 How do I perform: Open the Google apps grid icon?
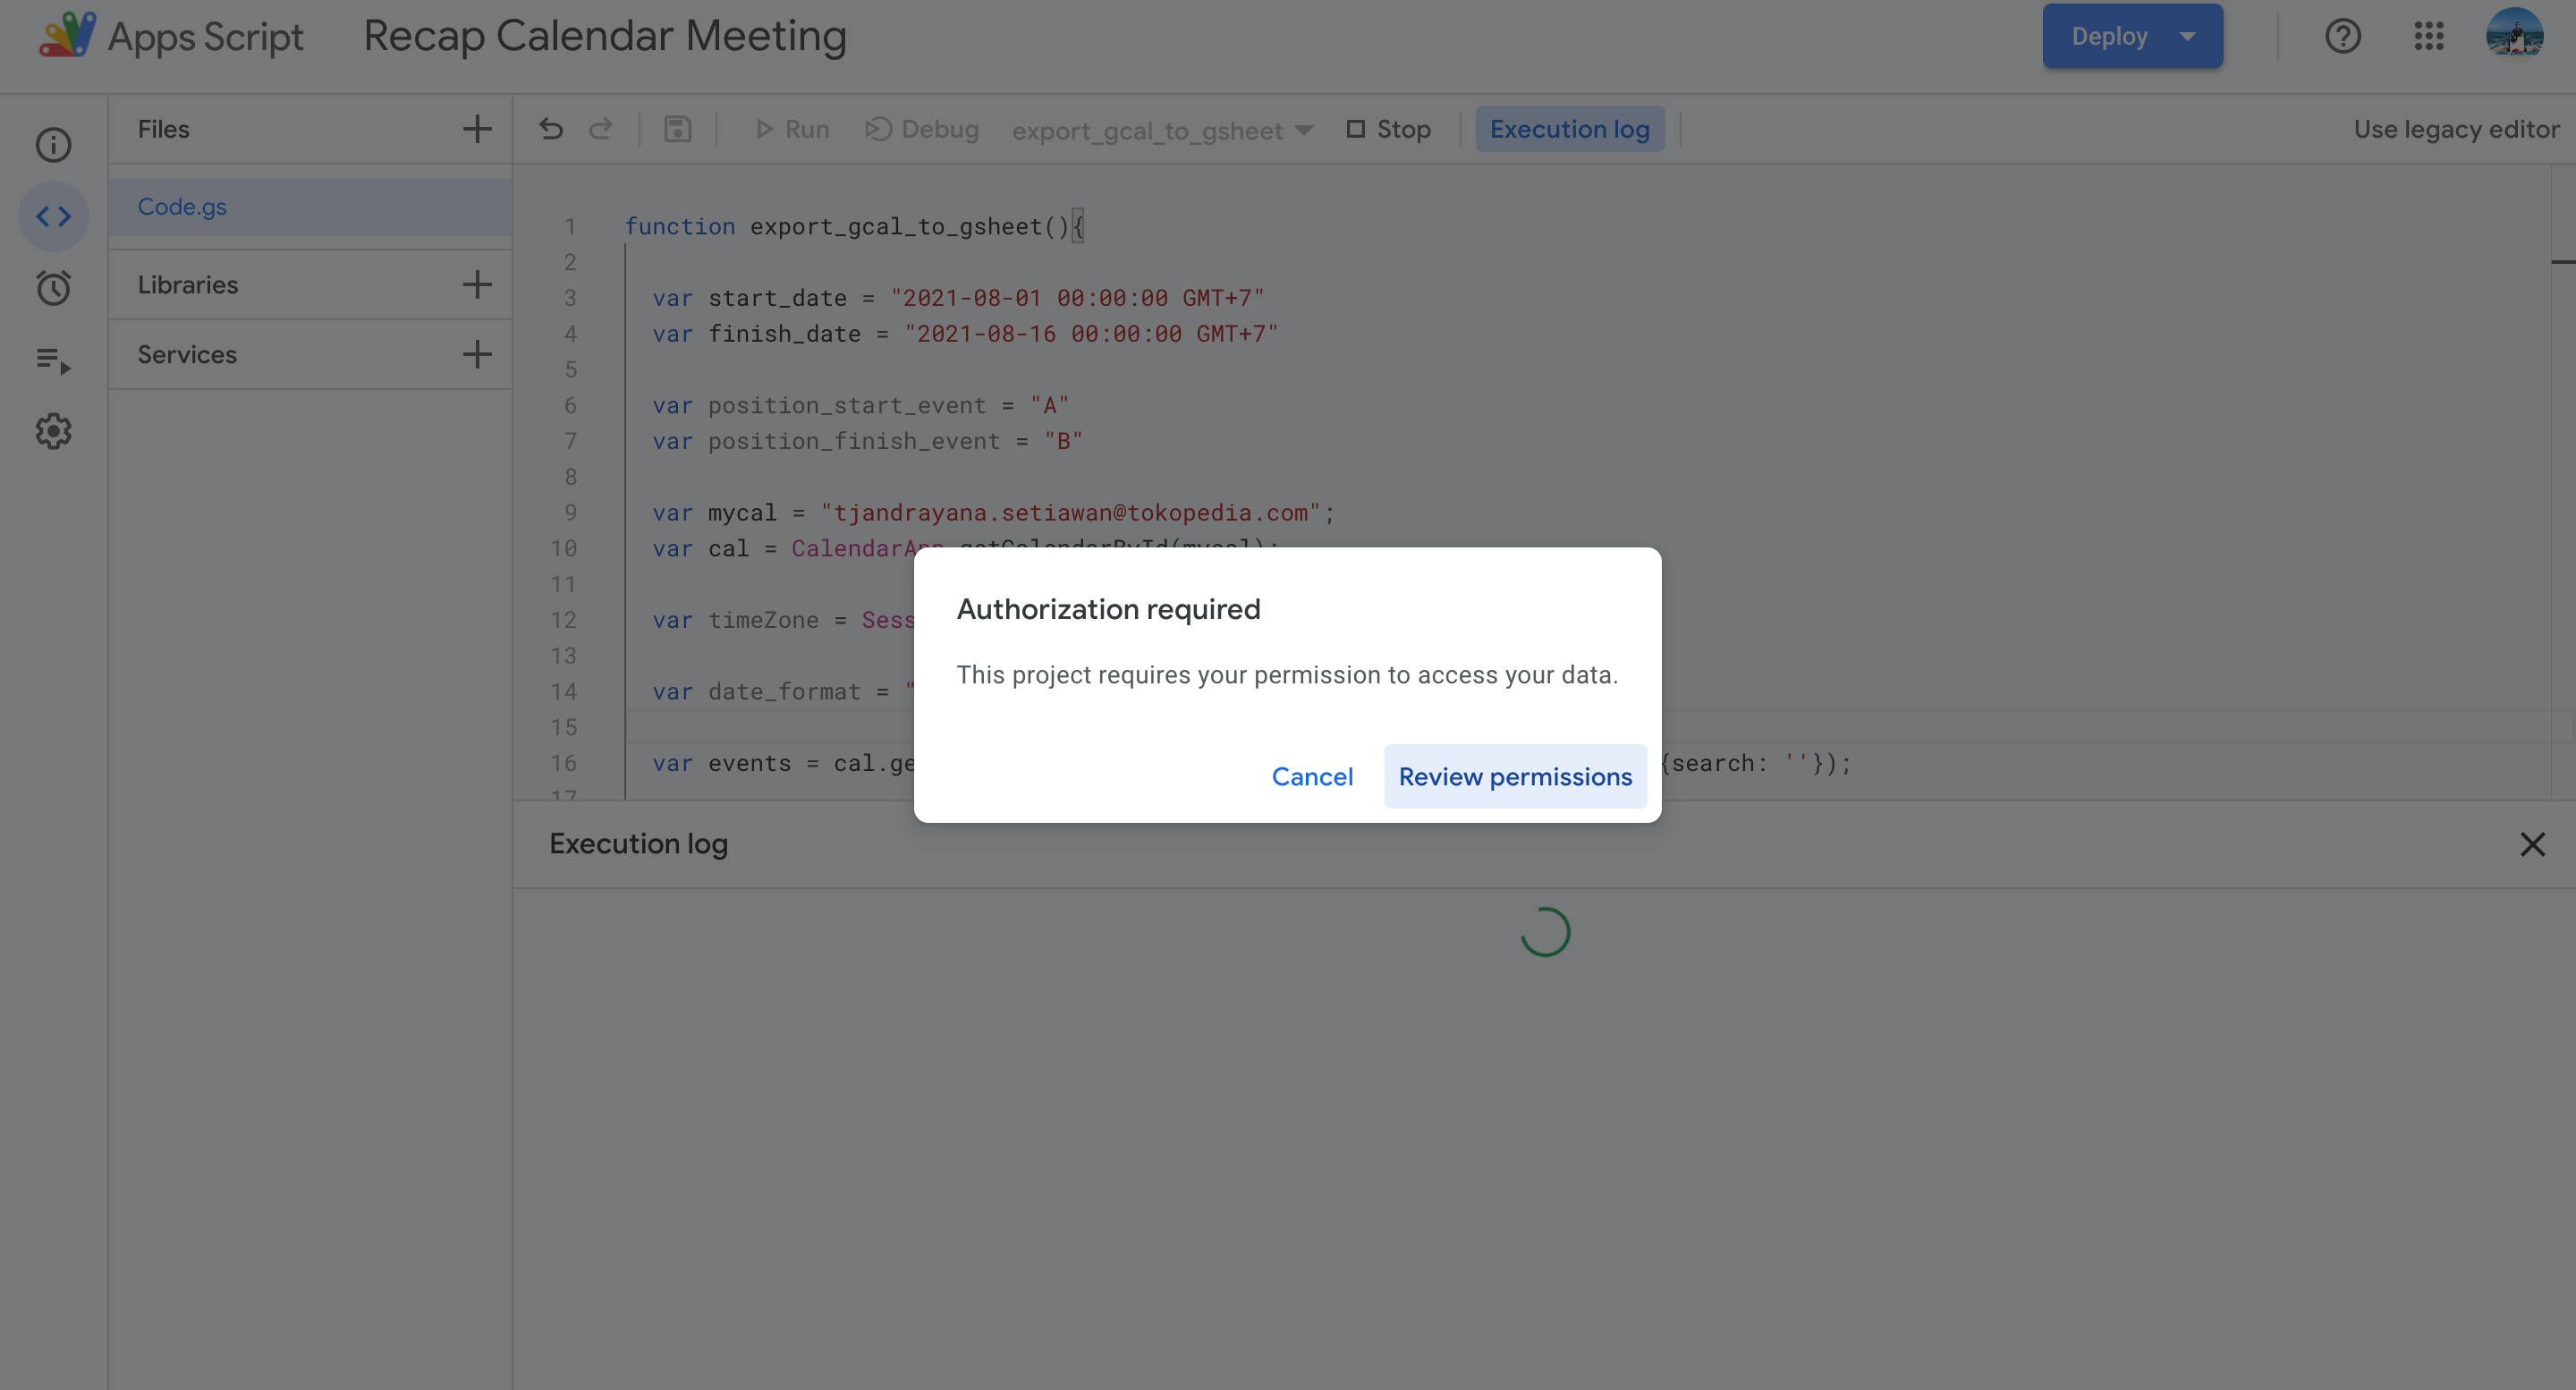2428,36
